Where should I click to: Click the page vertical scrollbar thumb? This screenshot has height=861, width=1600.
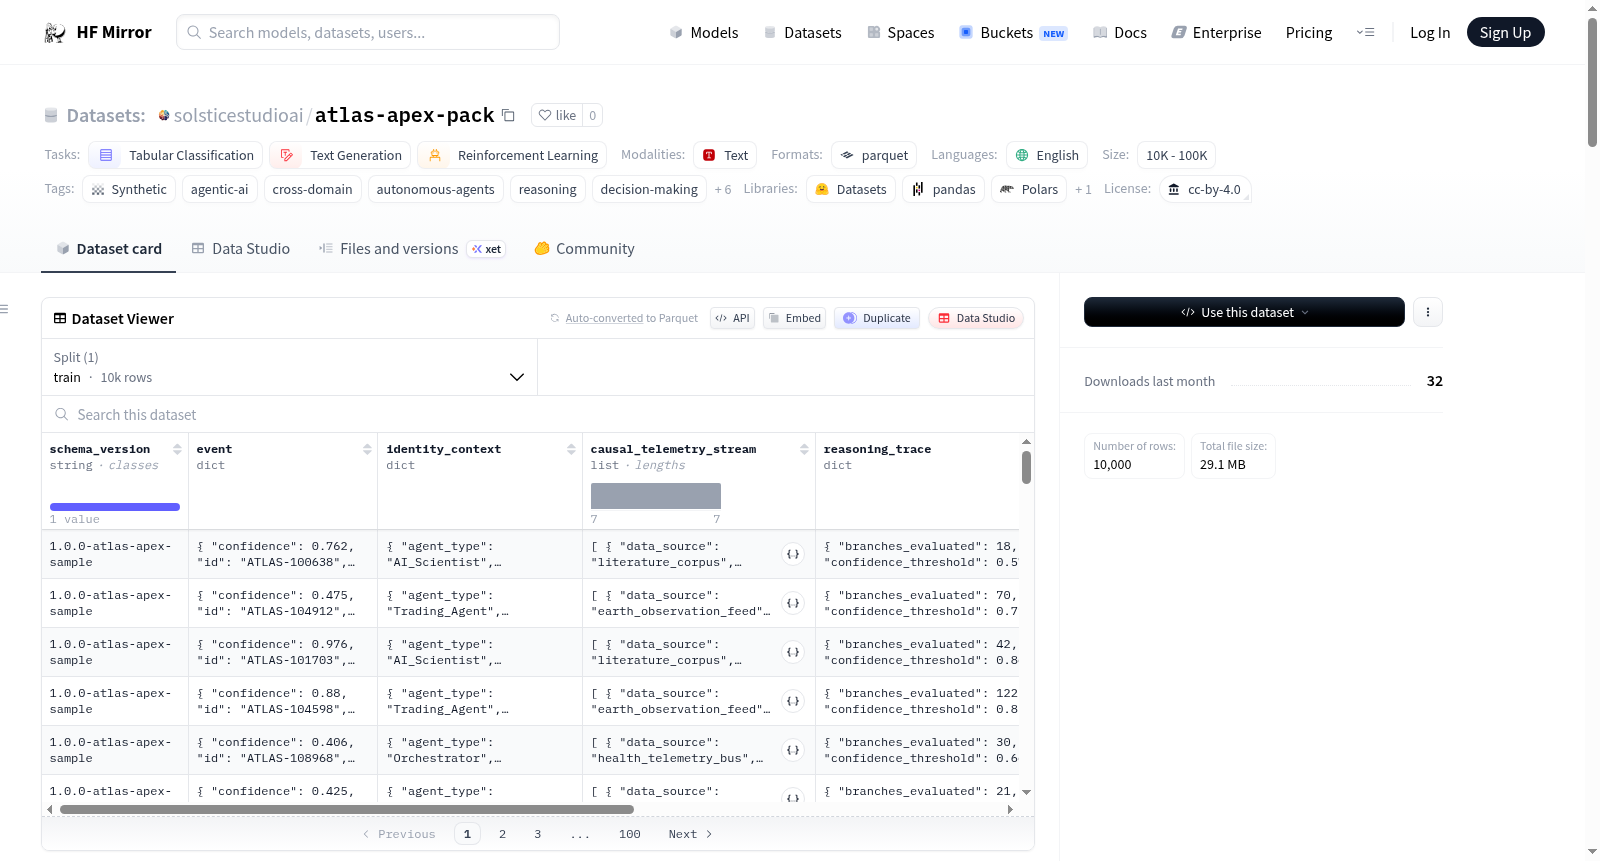pos(1592,82)
